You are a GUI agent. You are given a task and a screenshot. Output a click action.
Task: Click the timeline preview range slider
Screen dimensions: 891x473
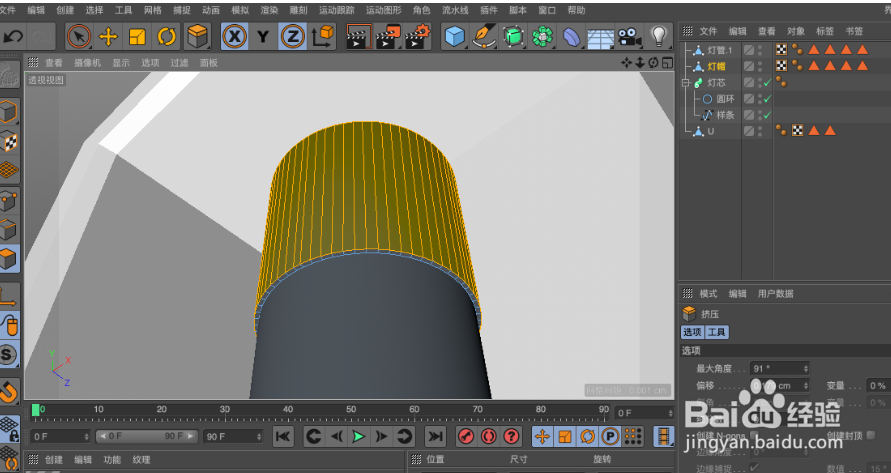click(x=147, y=436)
